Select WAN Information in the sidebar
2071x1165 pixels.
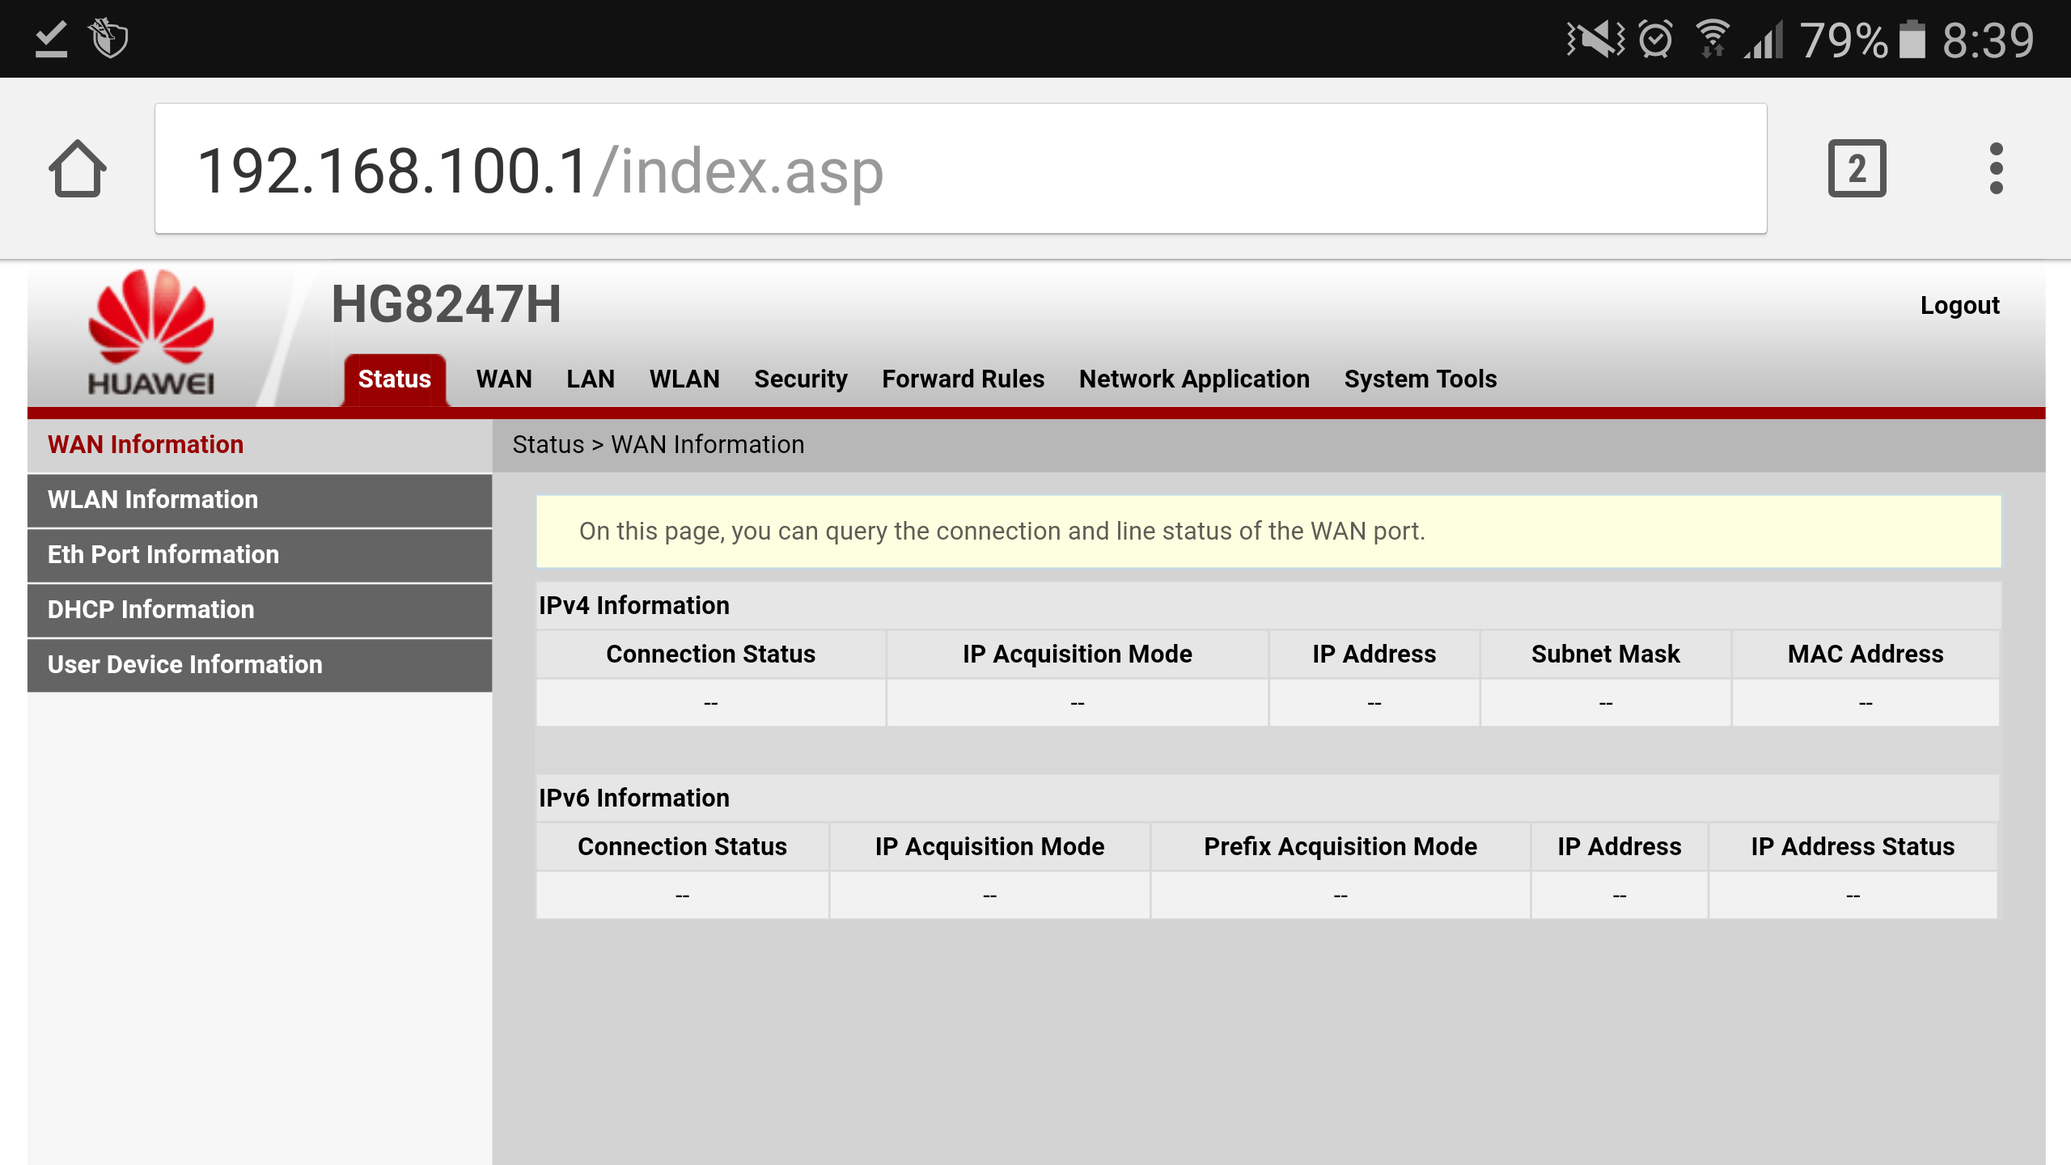click(x=260, y=445)
